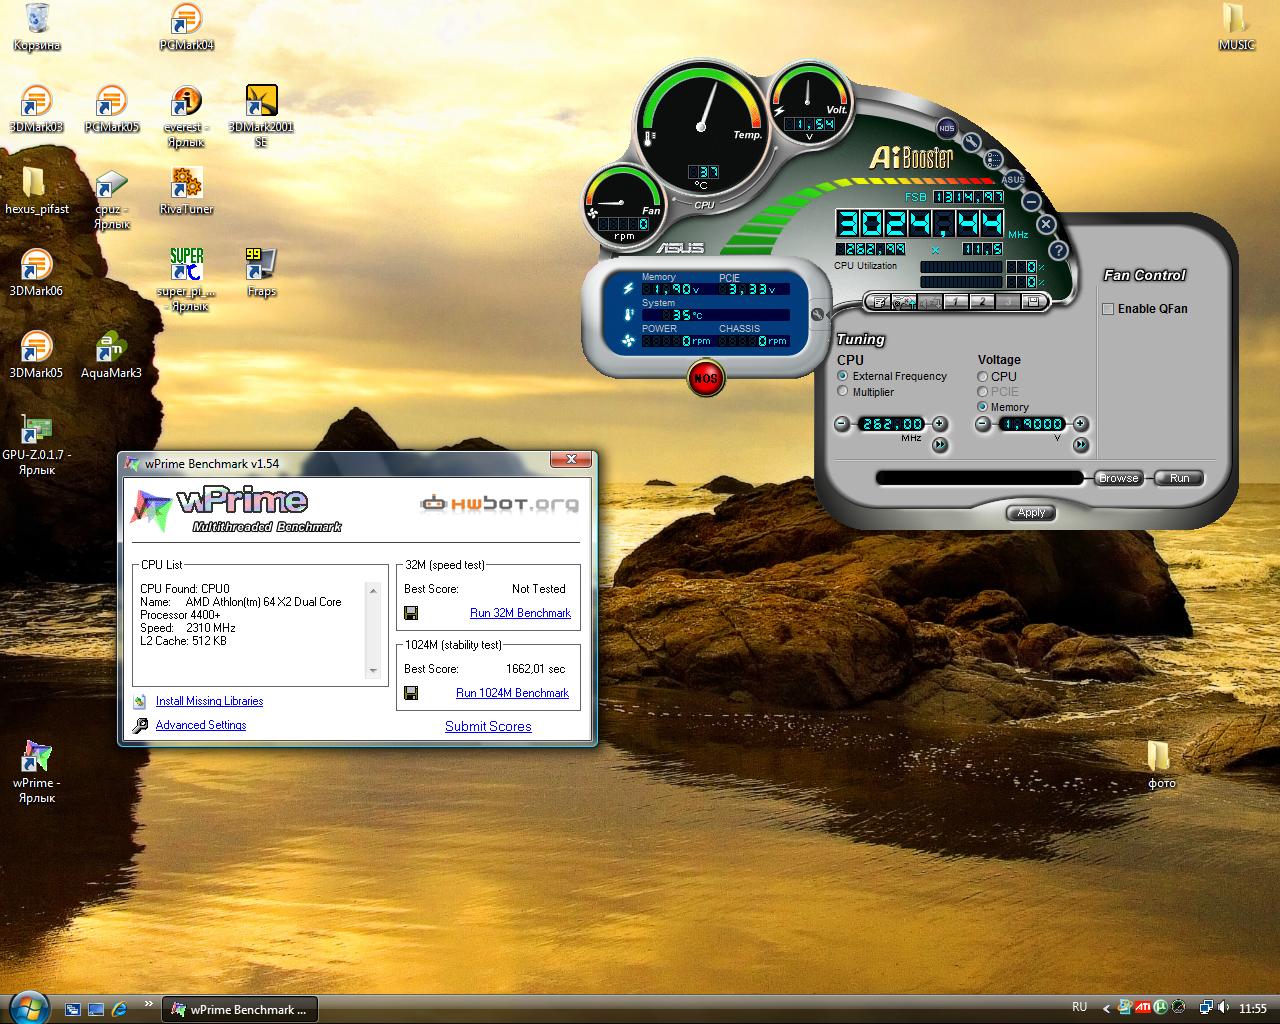Click the save icon for 1024M score
The width and height of the screenshot is (1280, 1024).
click(x=411, y=693)
